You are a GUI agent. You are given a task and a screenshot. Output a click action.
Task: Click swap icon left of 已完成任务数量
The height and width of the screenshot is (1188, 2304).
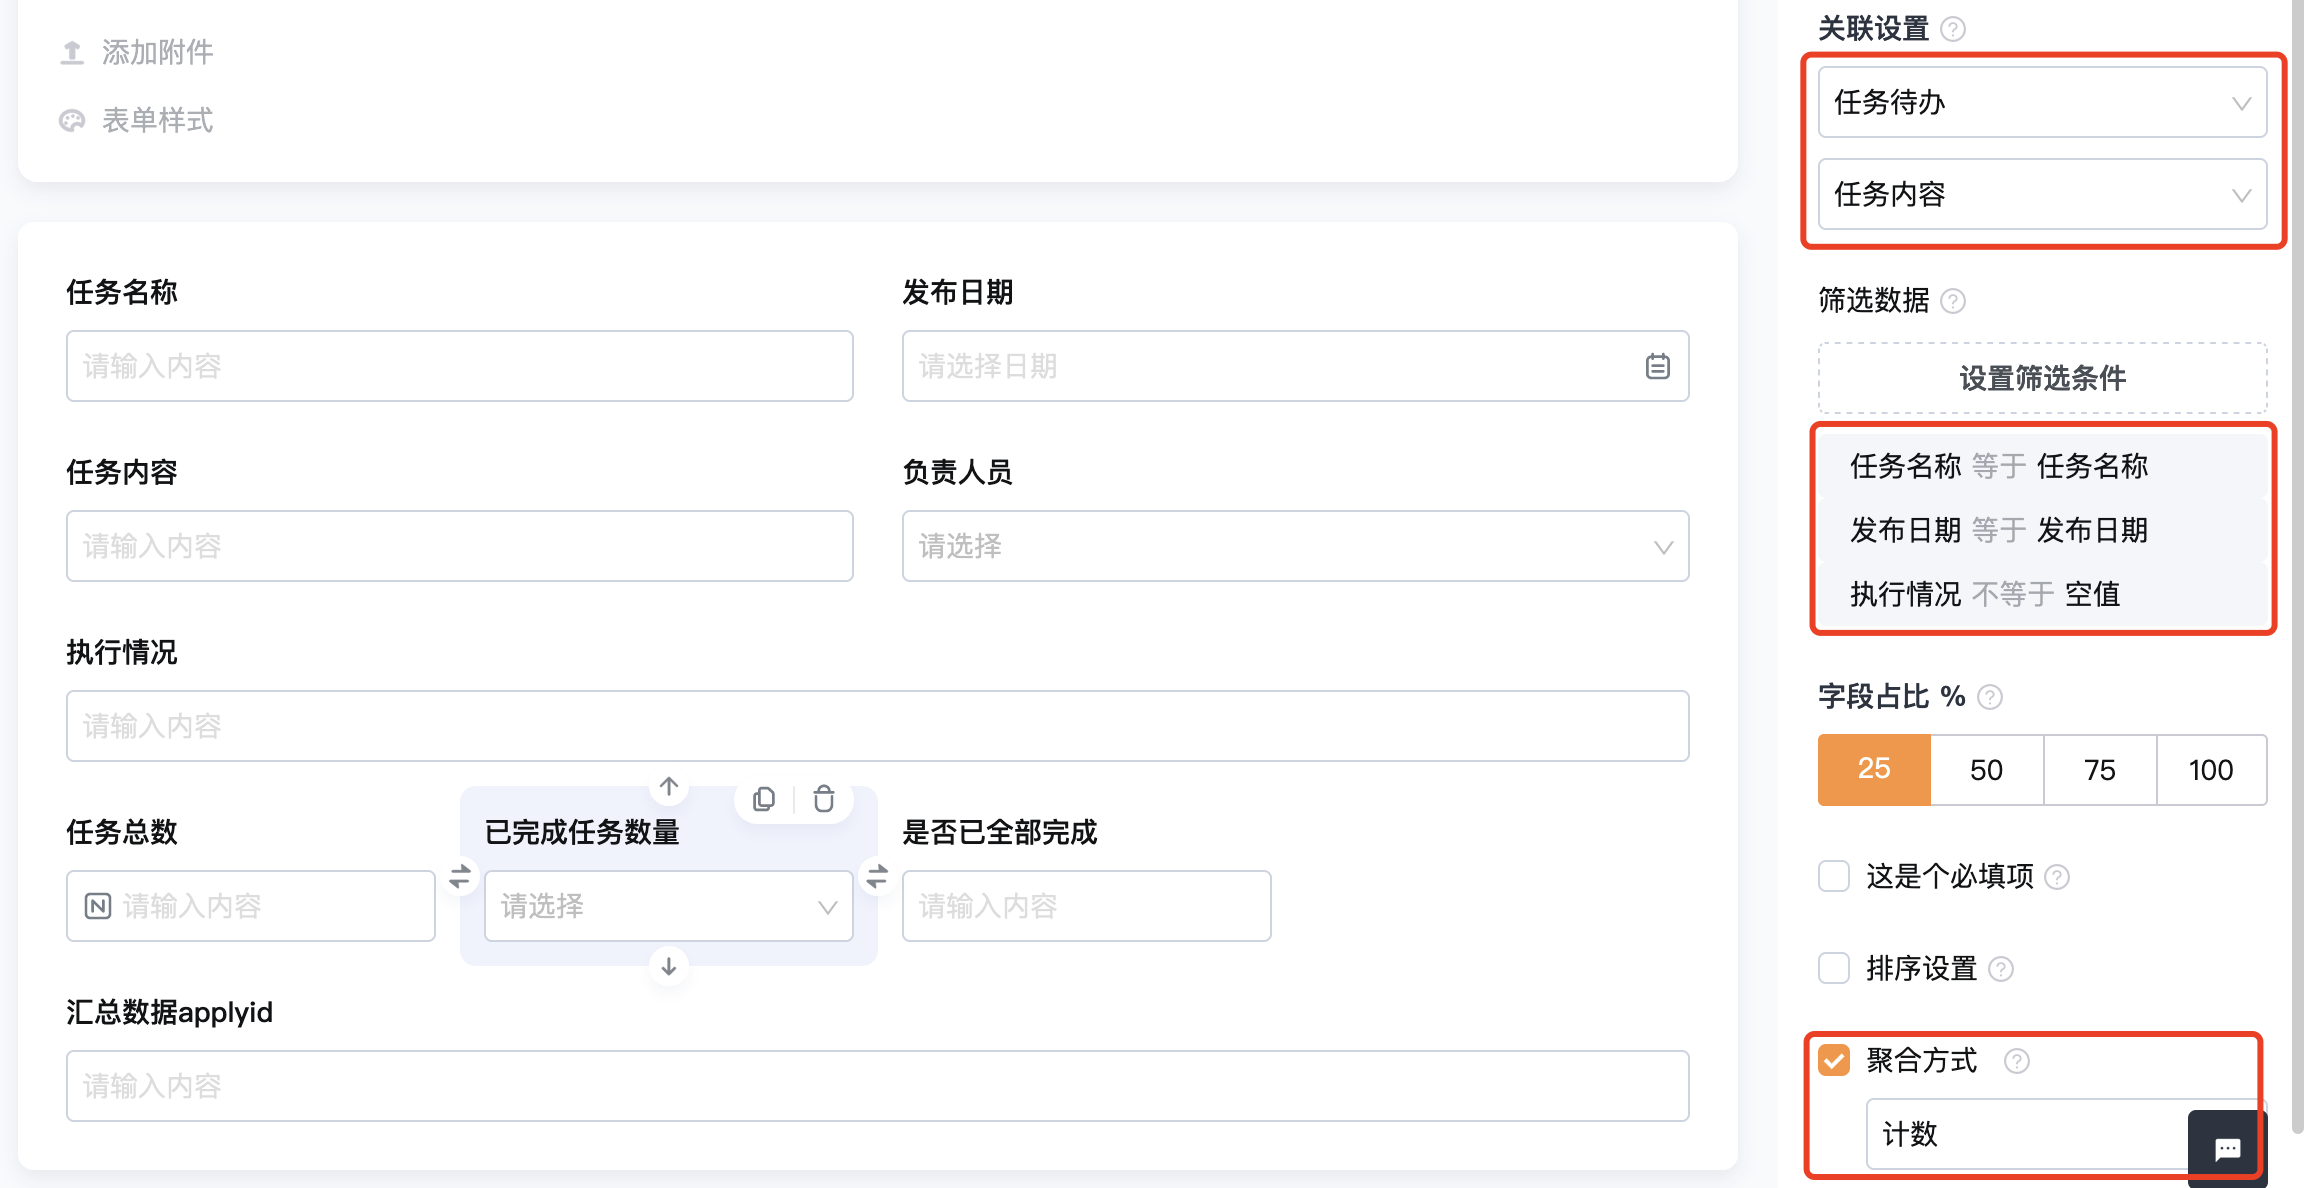(x=460, y=877)
